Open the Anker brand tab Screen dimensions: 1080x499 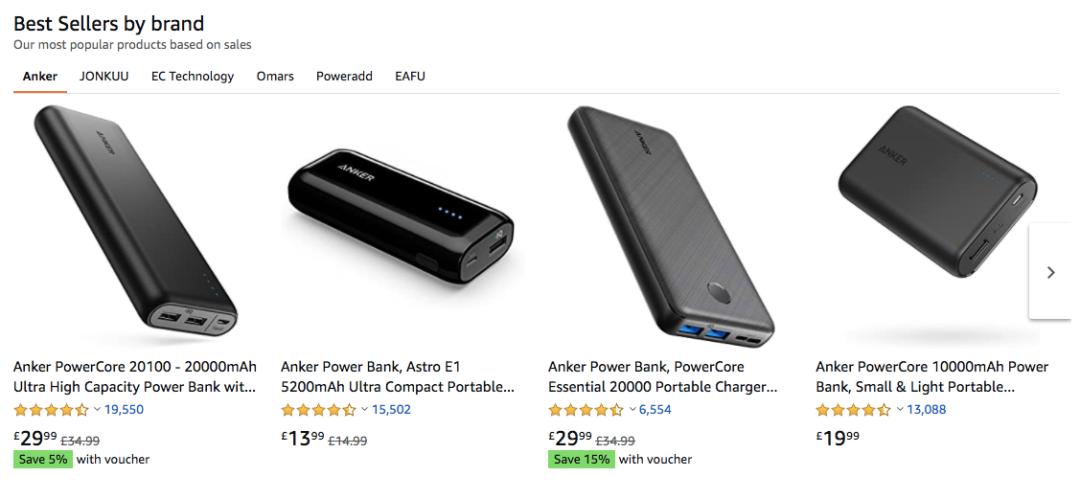[x=40, y=76]
